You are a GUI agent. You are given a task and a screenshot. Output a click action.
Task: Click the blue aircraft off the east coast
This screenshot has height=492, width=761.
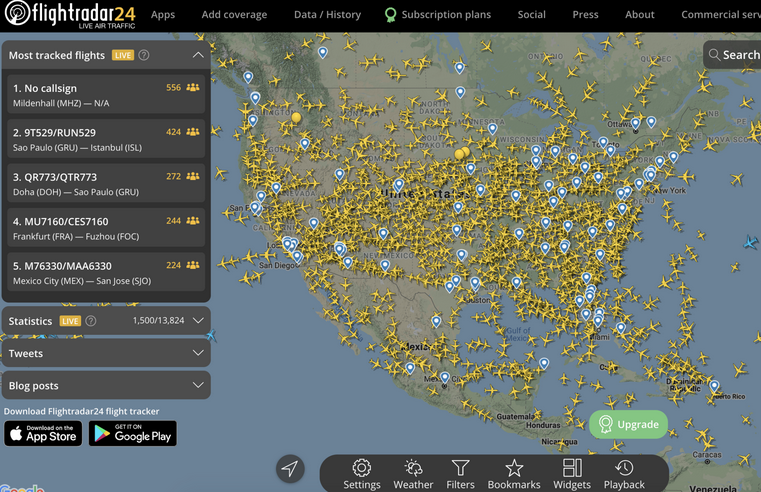pos(751,241)
